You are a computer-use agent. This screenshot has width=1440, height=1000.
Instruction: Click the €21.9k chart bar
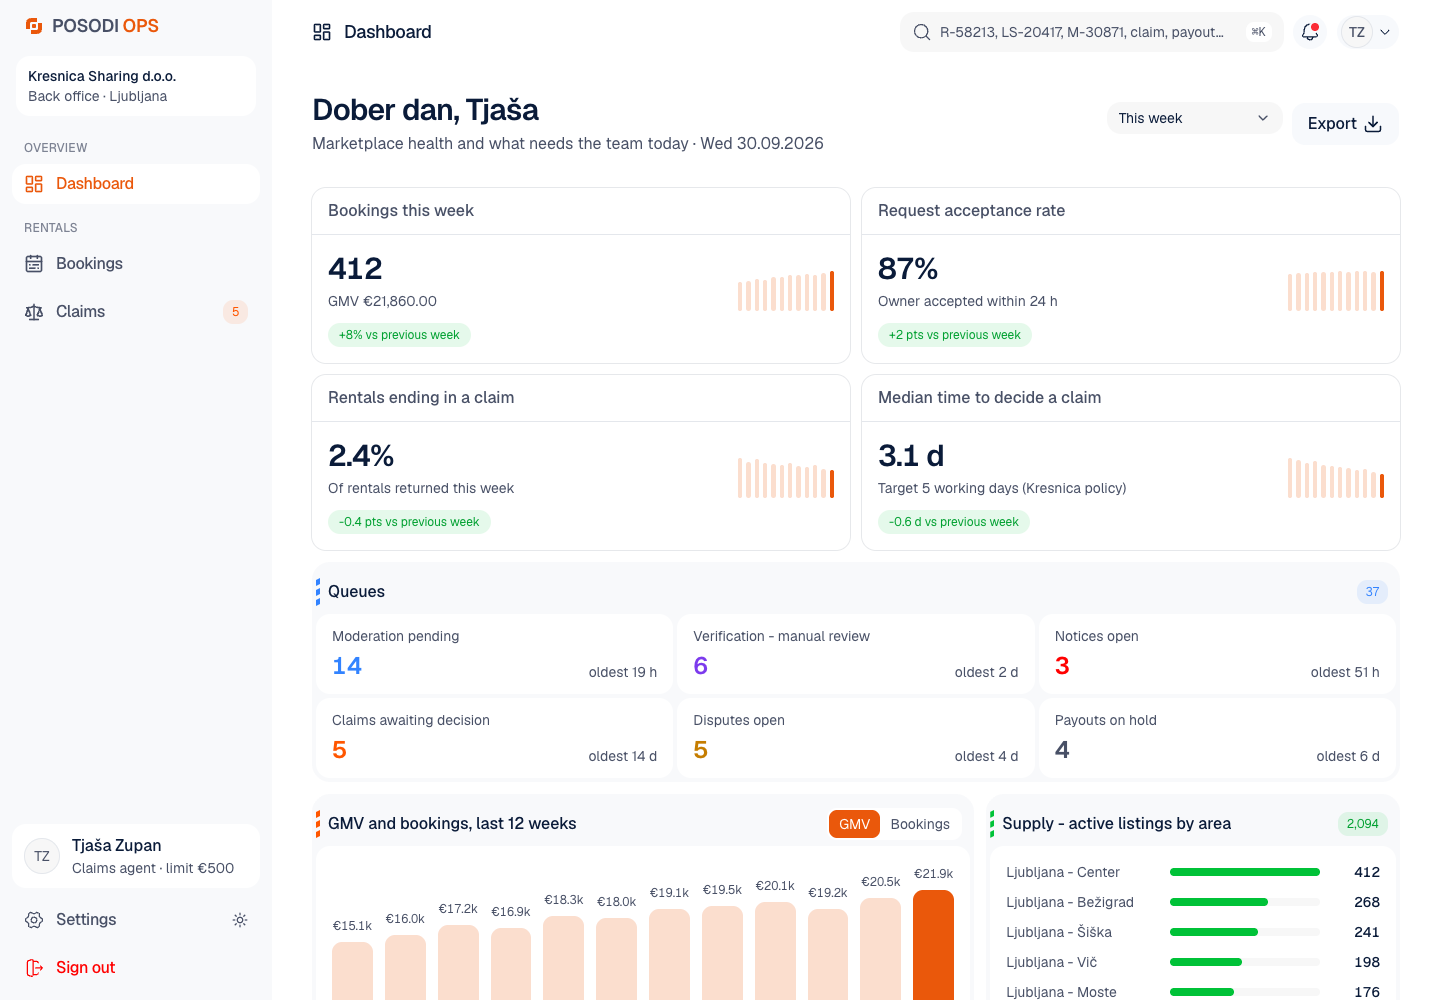(x=933, y=945)
